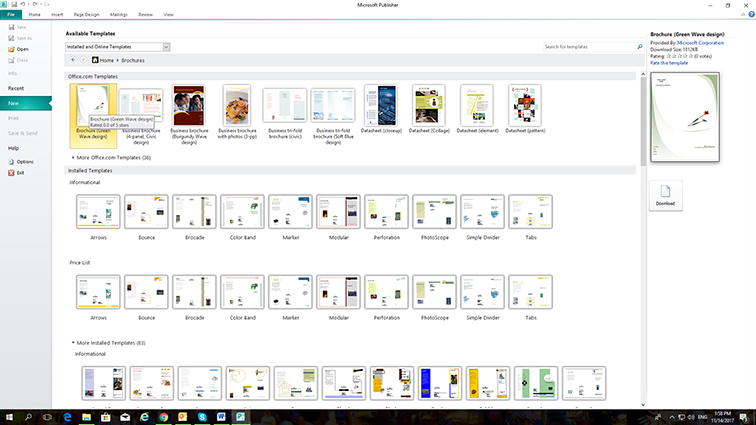The image size is (756, 425).
Task: Open the Page Design tab
Action: [86, 14]
